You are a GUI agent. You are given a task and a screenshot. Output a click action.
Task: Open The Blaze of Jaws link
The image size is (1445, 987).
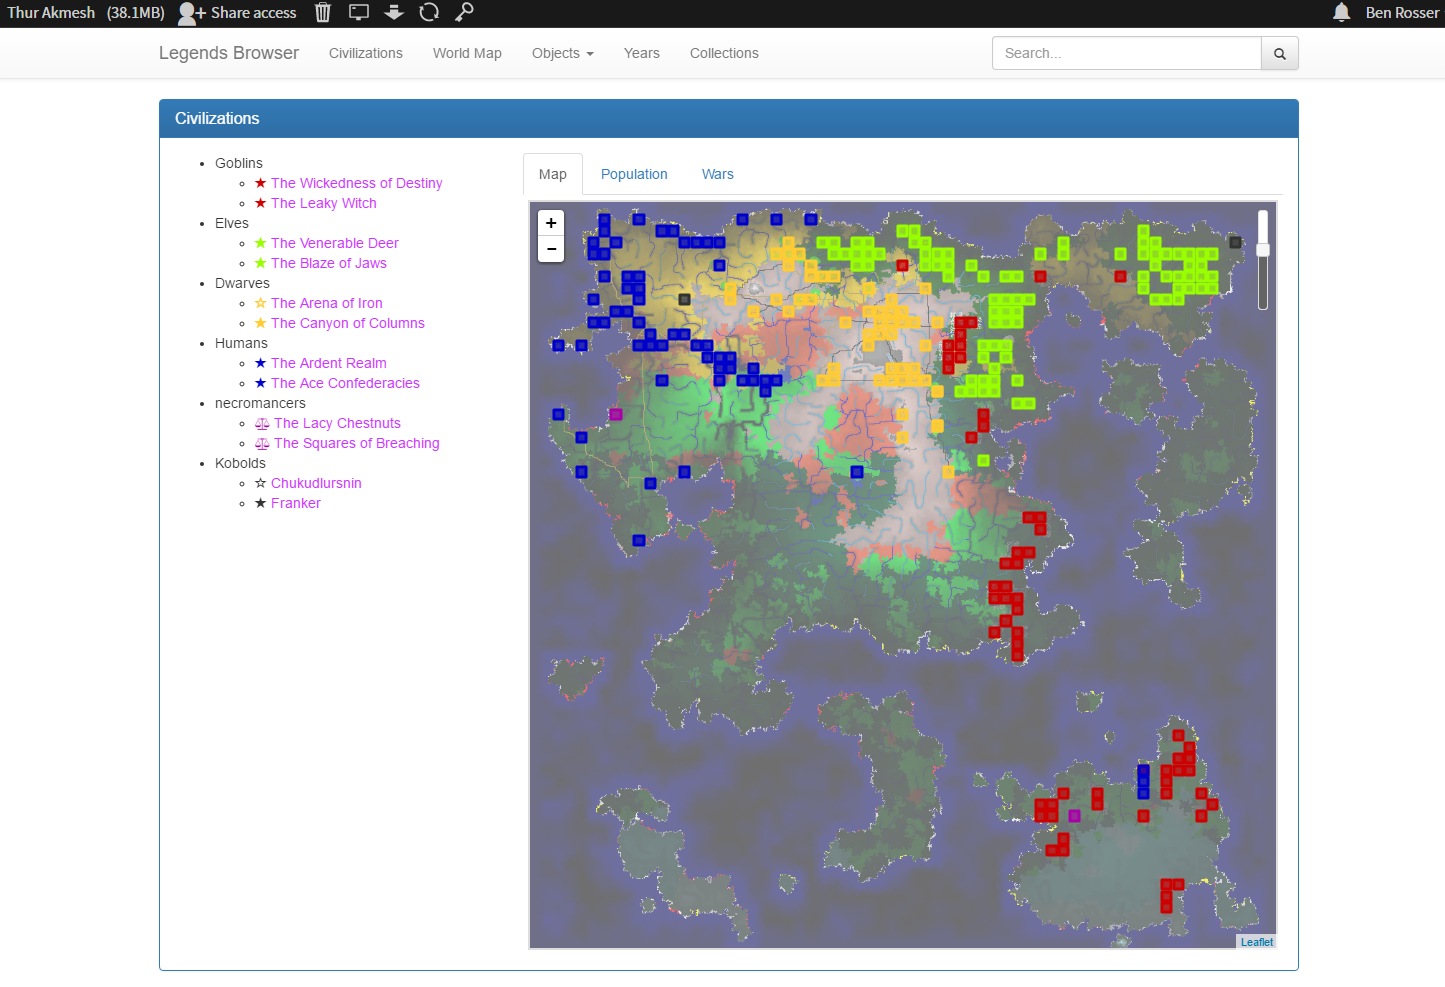329,263
